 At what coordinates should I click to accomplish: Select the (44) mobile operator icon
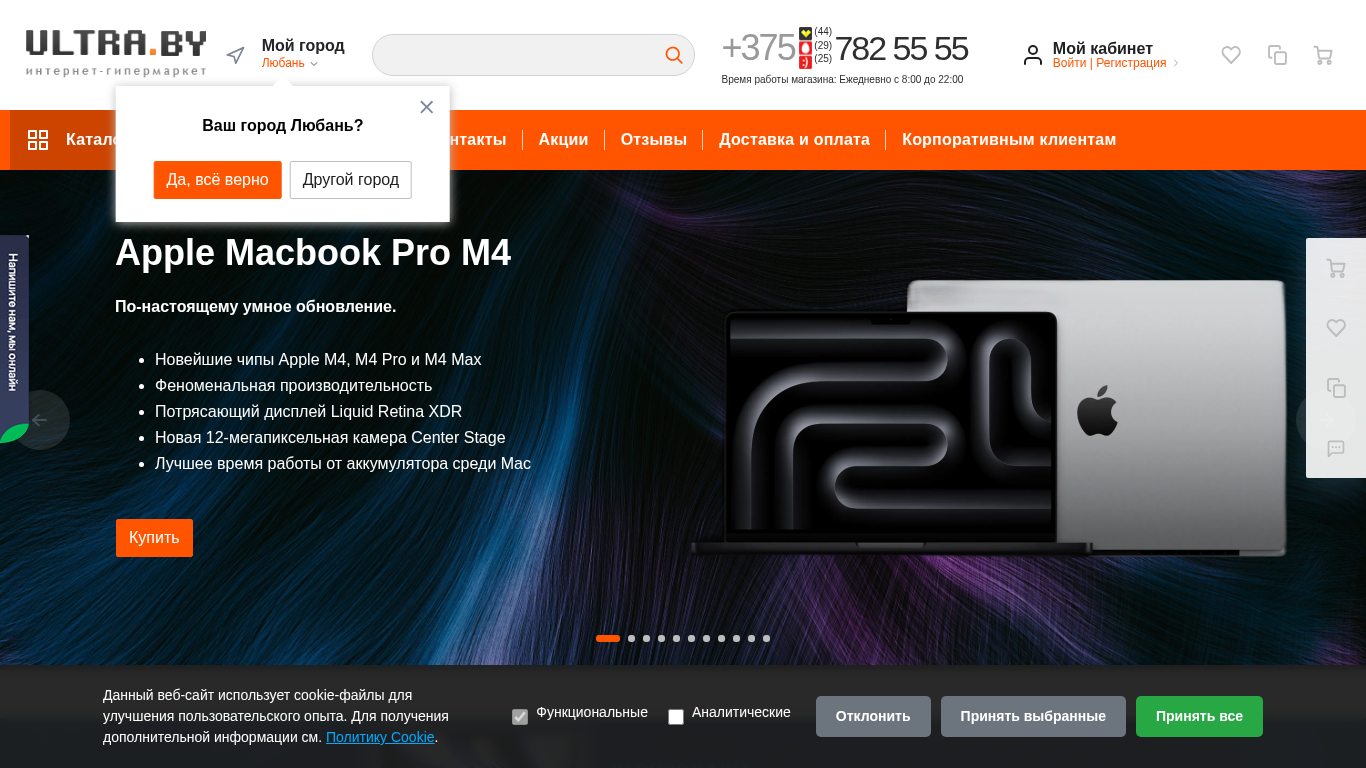point(805,33)
